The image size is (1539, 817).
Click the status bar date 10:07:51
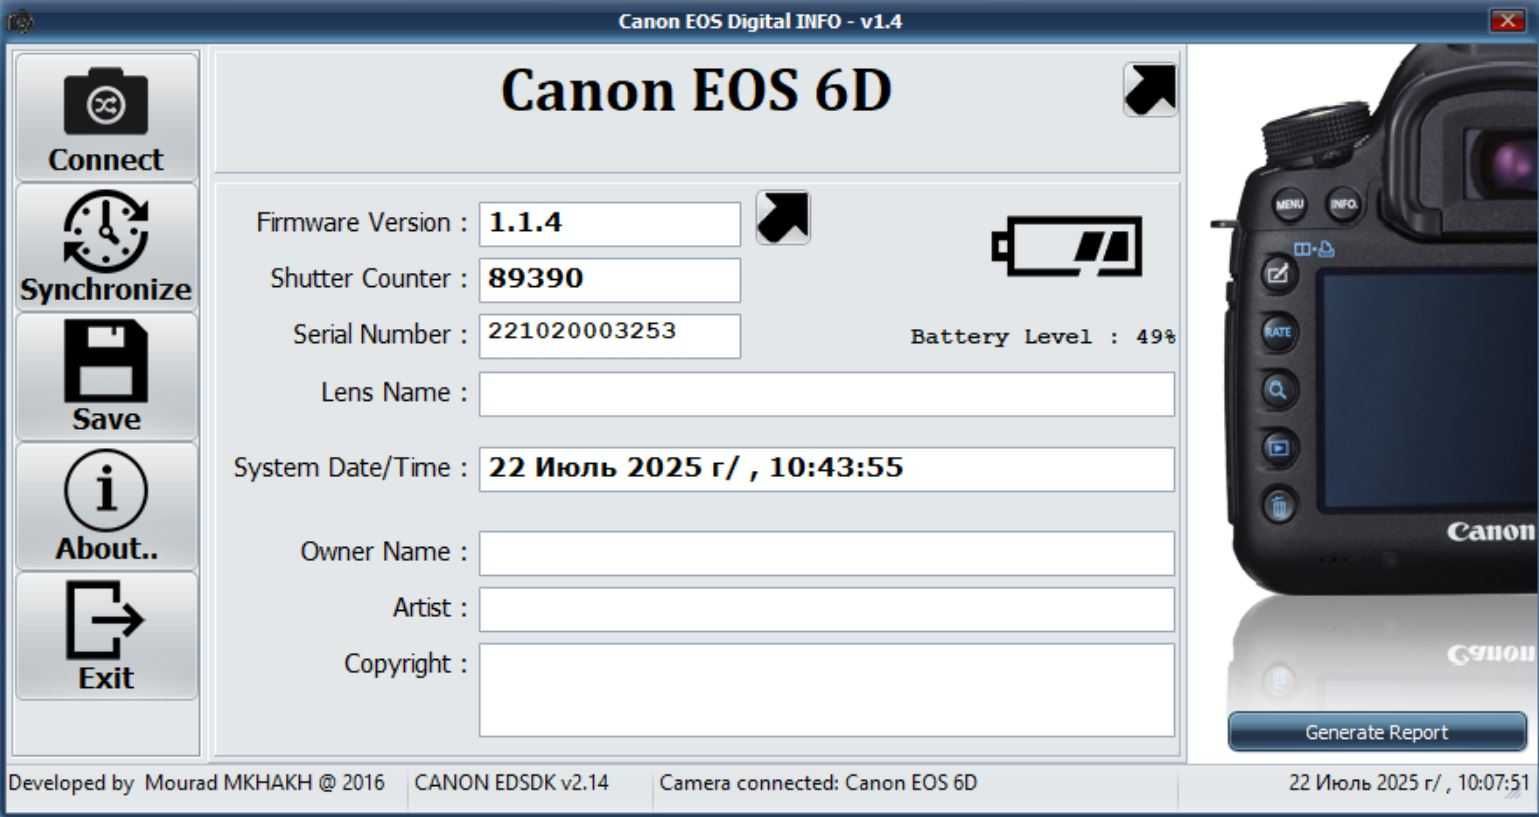pos(1408,783)
